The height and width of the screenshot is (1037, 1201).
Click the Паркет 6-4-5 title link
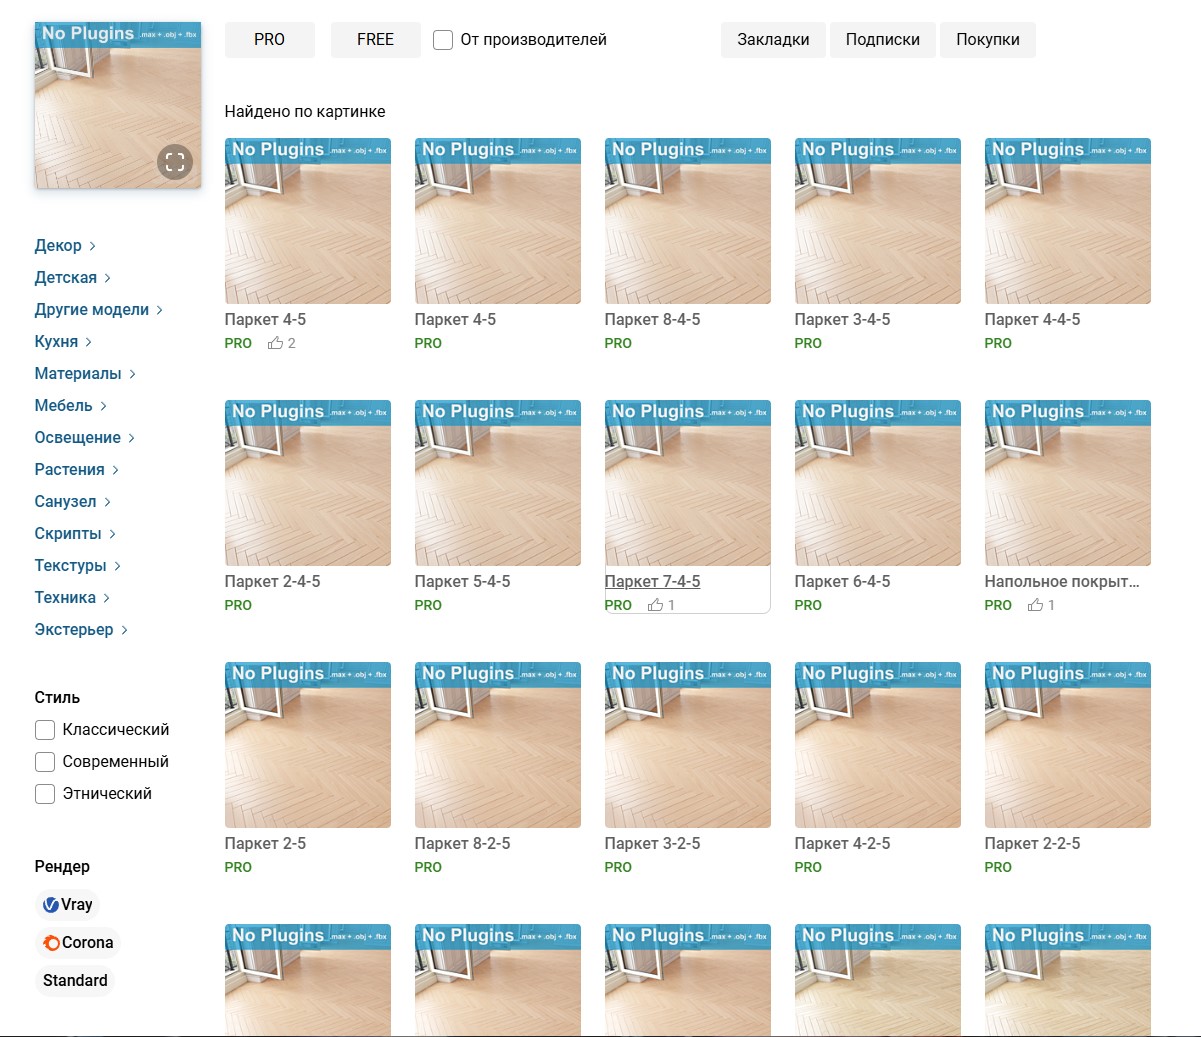843,582
